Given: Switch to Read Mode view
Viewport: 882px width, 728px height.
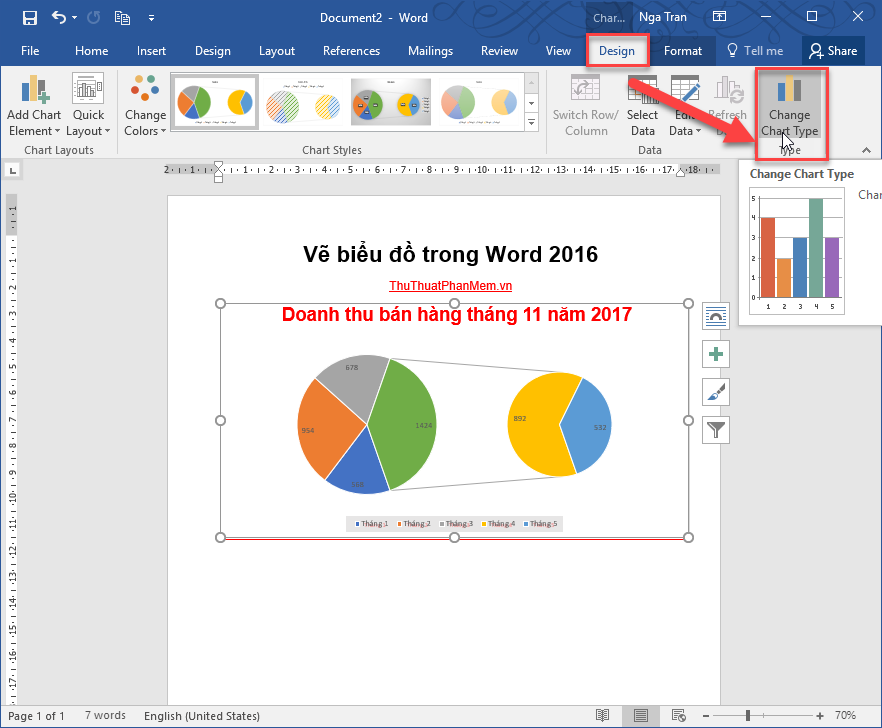Looking at the screenshot, I should click(603, 716).
